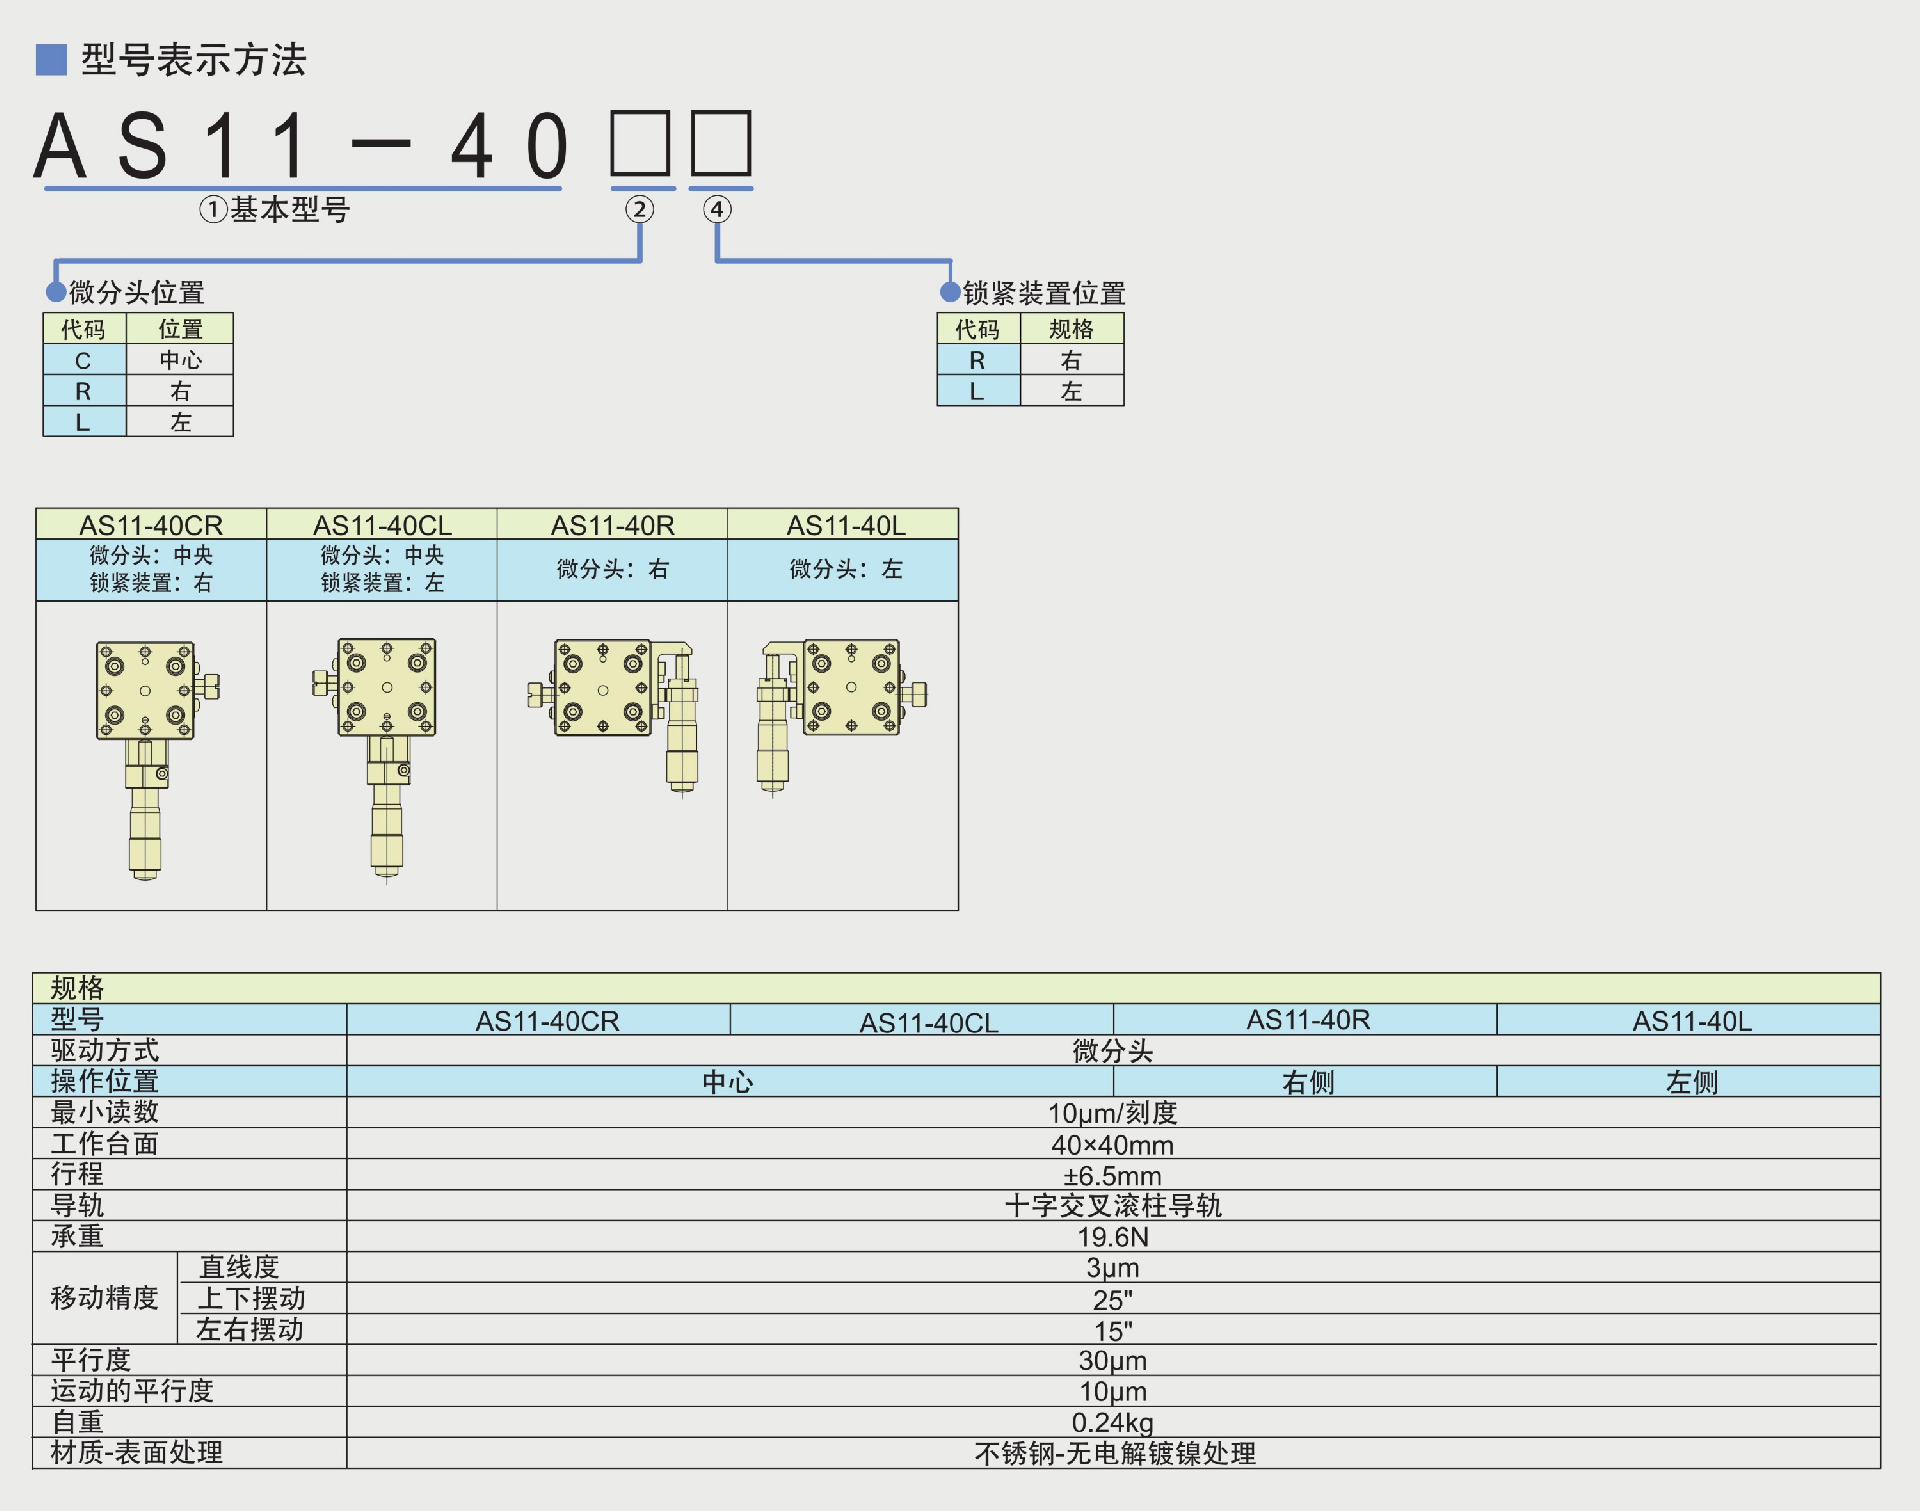Click the AS11-40CR header in the image table
1920x1511 pixels.
tap(151, 525)
